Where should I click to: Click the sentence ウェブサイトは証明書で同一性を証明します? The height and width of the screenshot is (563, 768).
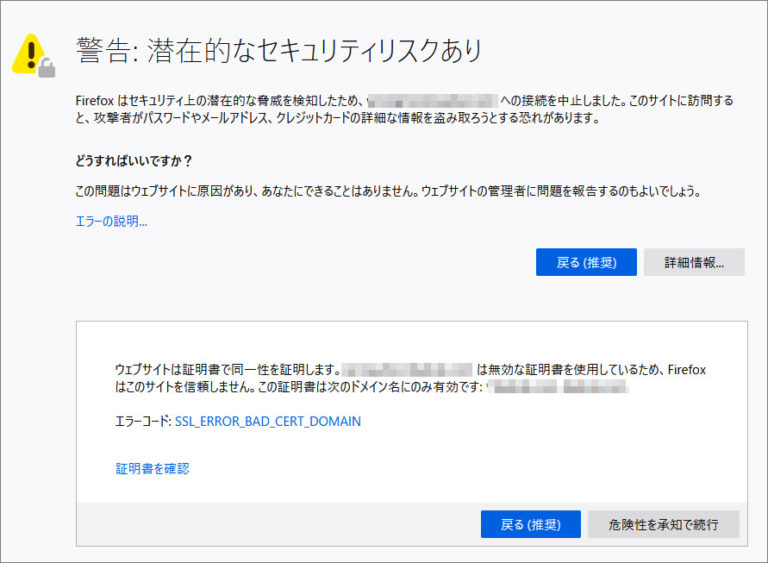click(x=226, y=369)
